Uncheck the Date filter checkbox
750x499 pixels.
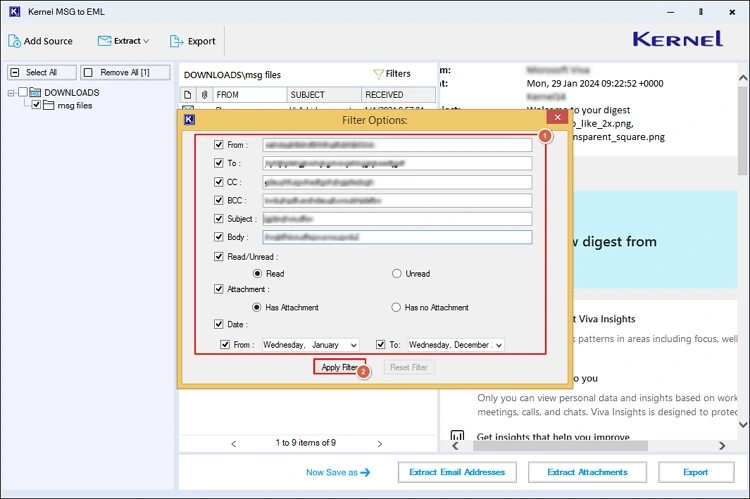pos(219,324)
